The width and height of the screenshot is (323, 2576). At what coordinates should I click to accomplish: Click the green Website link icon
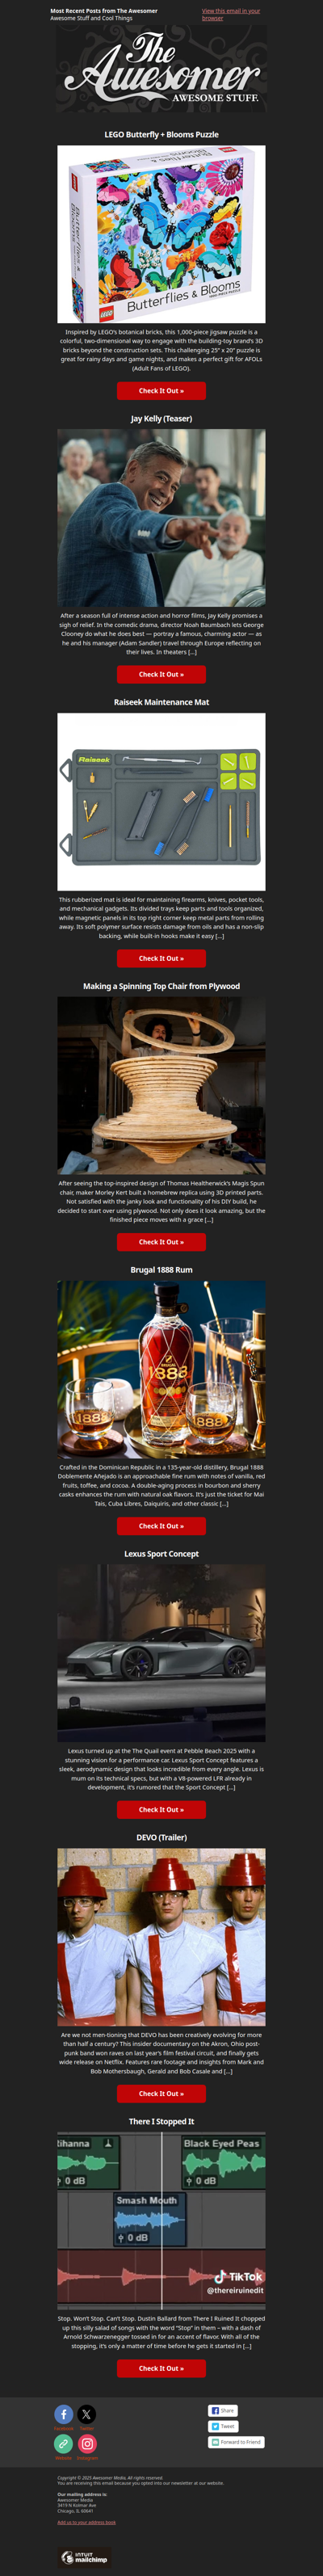(x=63, y=2443)
